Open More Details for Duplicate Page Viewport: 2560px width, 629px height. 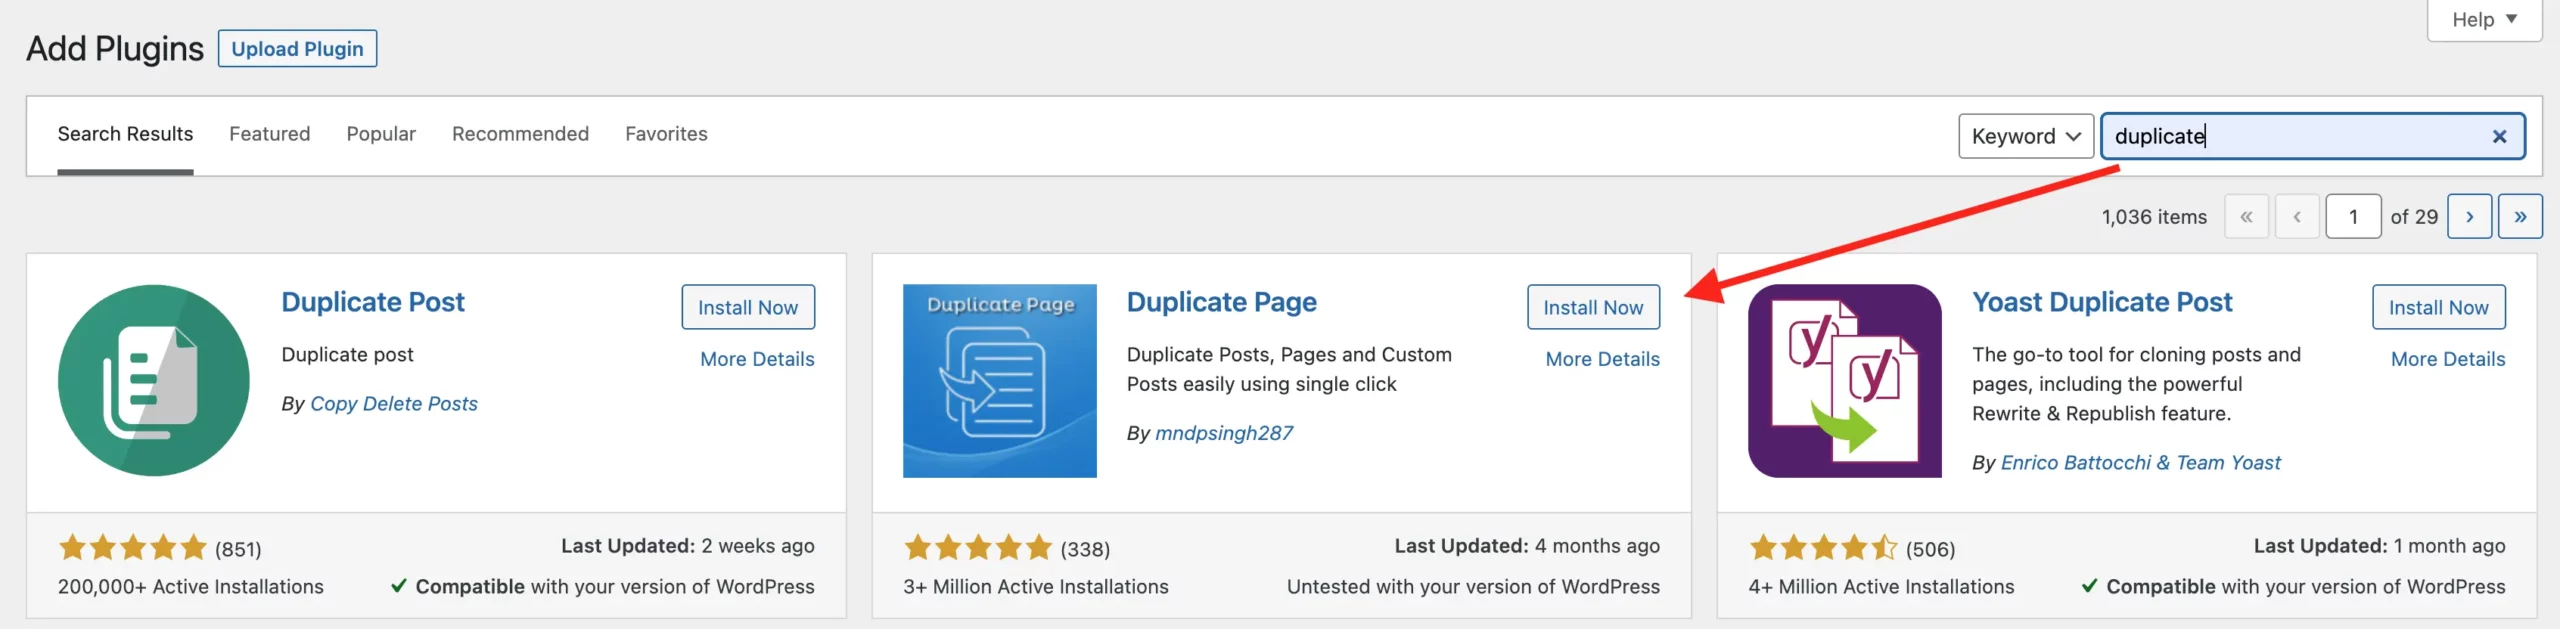(1602, 359)
